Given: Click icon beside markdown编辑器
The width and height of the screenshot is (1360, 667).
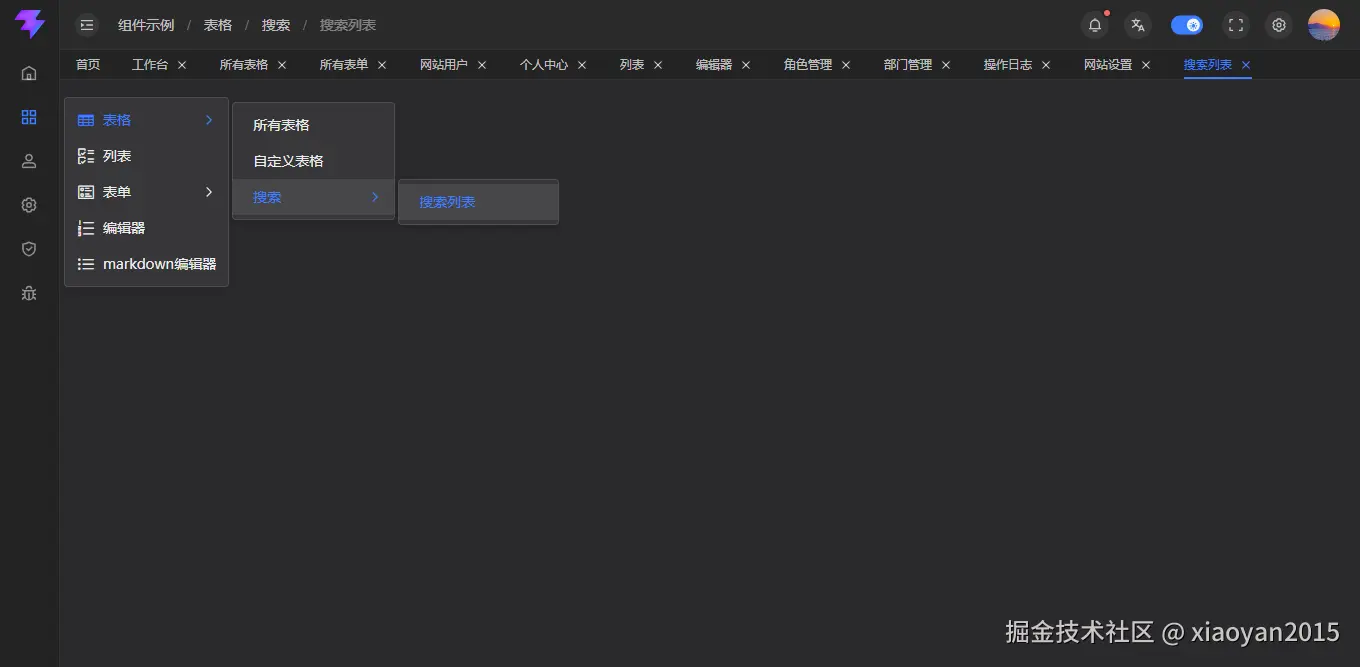Looking at the screenshot, I should tap(86, 264).
